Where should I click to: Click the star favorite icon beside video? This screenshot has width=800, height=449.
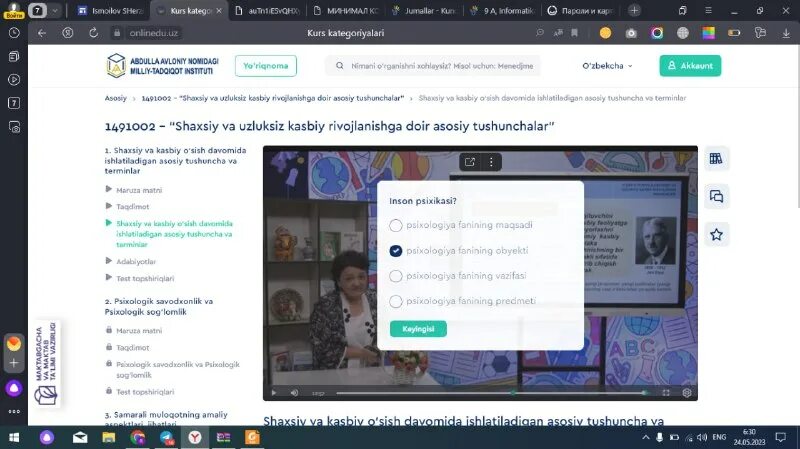click(716, 235)
